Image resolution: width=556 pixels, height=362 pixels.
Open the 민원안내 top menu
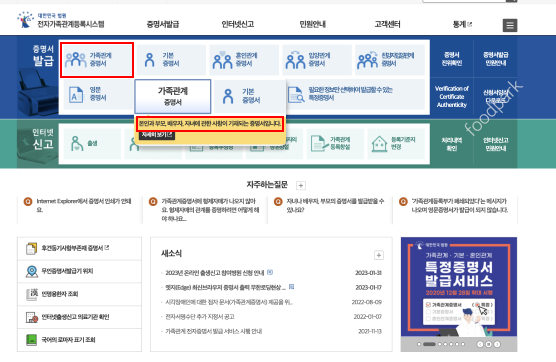312,24
